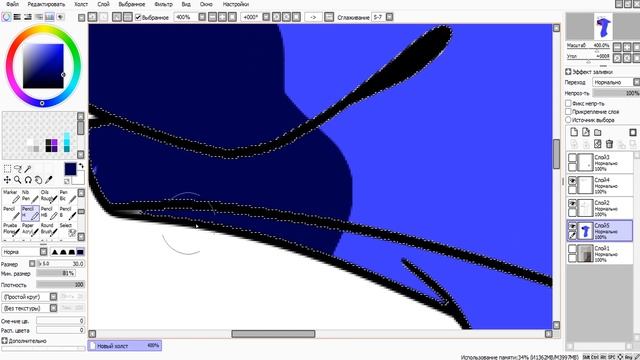Create a new layer folder
The width and height of the screenshot is (640, 360).
[598, 132]
